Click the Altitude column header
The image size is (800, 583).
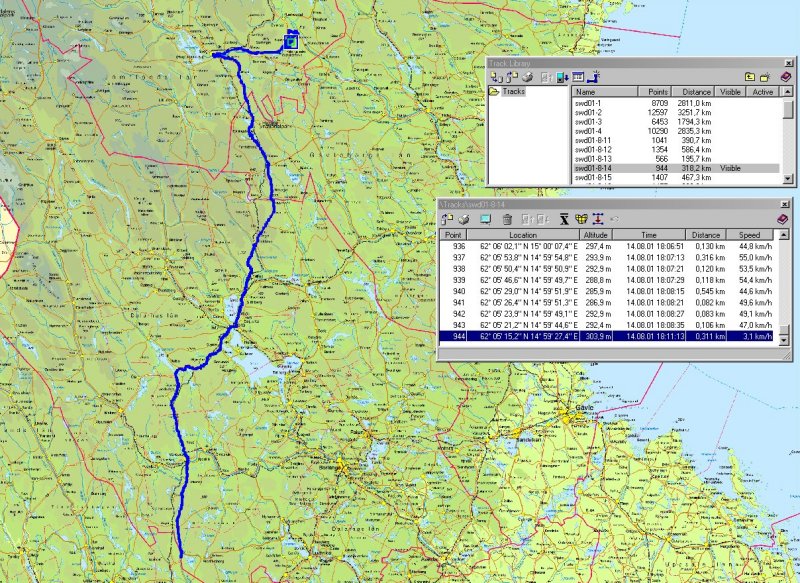595,234
